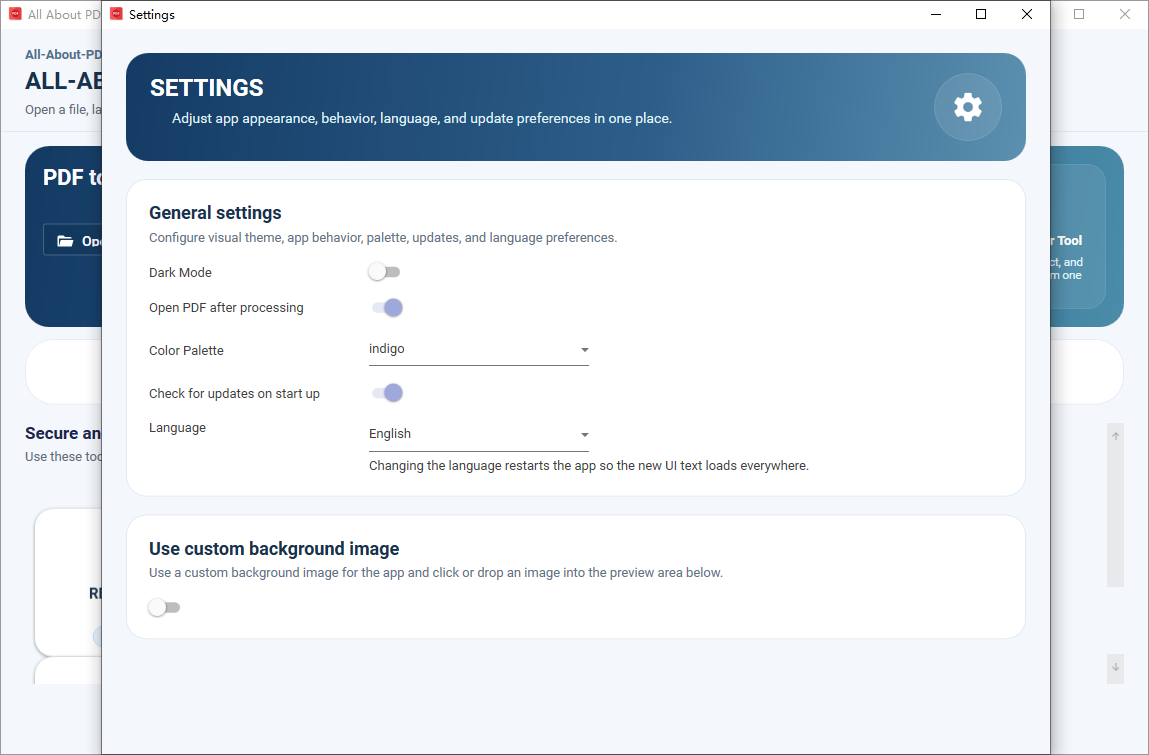Click the Color Palette dropdown arrow

click(x=584, y=350)
